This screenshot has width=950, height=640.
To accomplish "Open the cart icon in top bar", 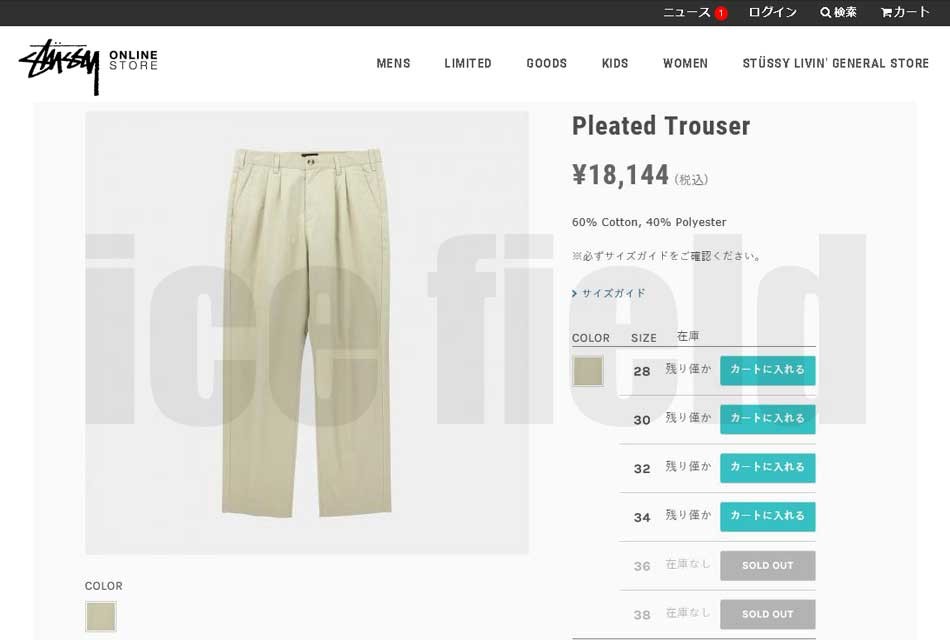I will pos(886,13).
